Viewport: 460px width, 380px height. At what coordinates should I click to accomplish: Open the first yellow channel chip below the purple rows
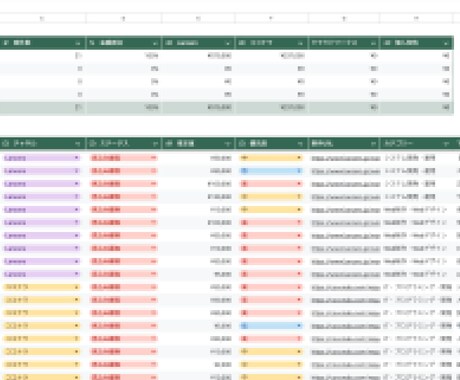(x=42, y=287)
